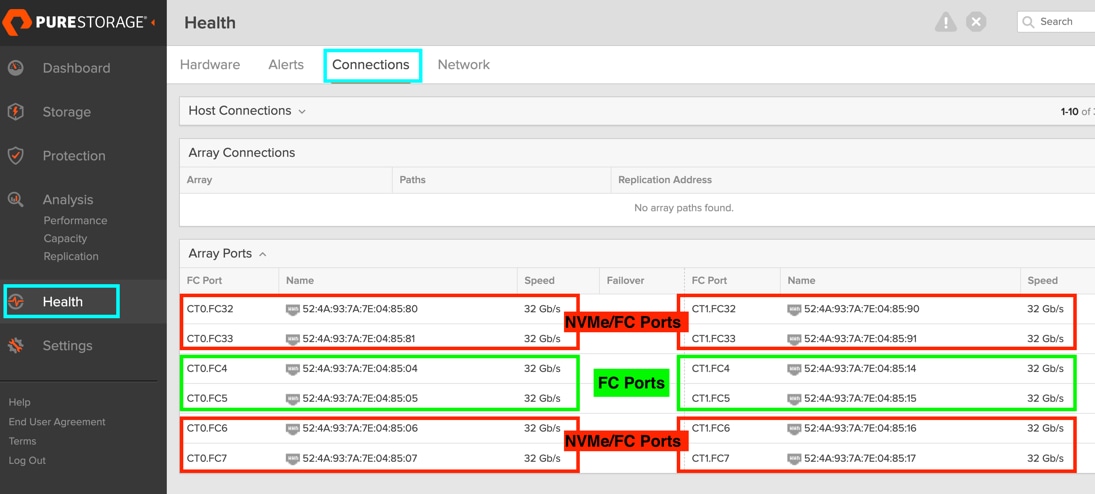The width and height of the screenshot is (1095, 494).
Task: Switch to the Hardware tab
Action: pos(210,64)
